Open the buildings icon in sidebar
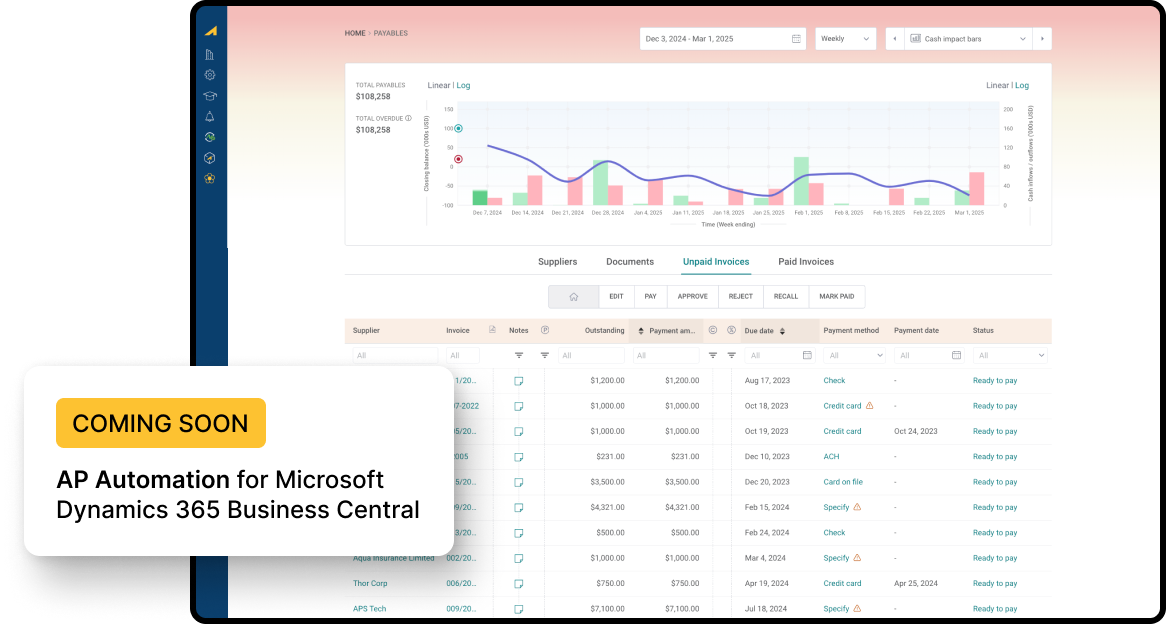The width and height of the screenshot is (1166, 624). (210, 54)
